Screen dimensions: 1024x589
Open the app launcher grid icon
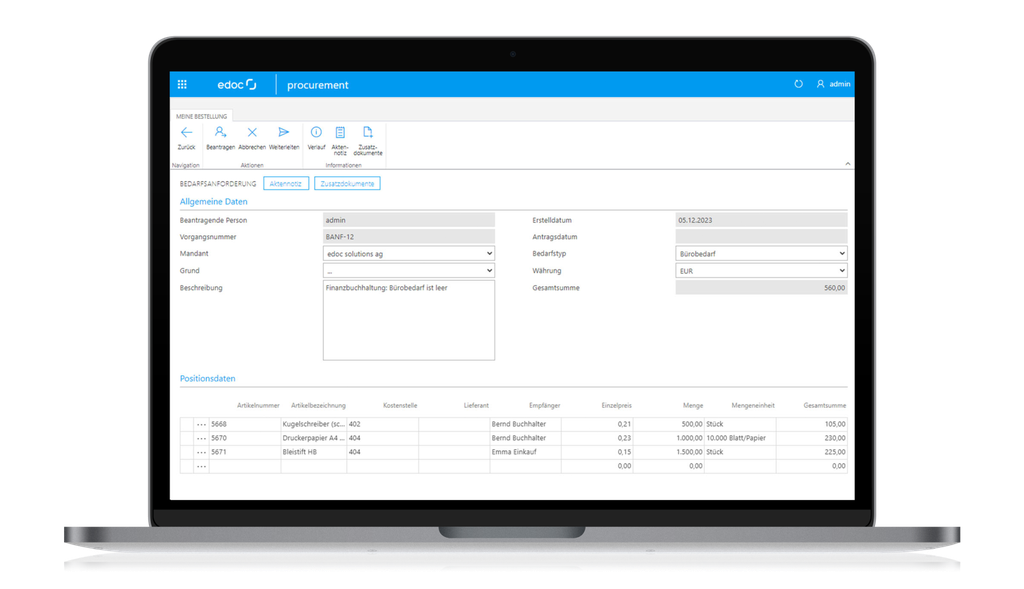(182, 84)
